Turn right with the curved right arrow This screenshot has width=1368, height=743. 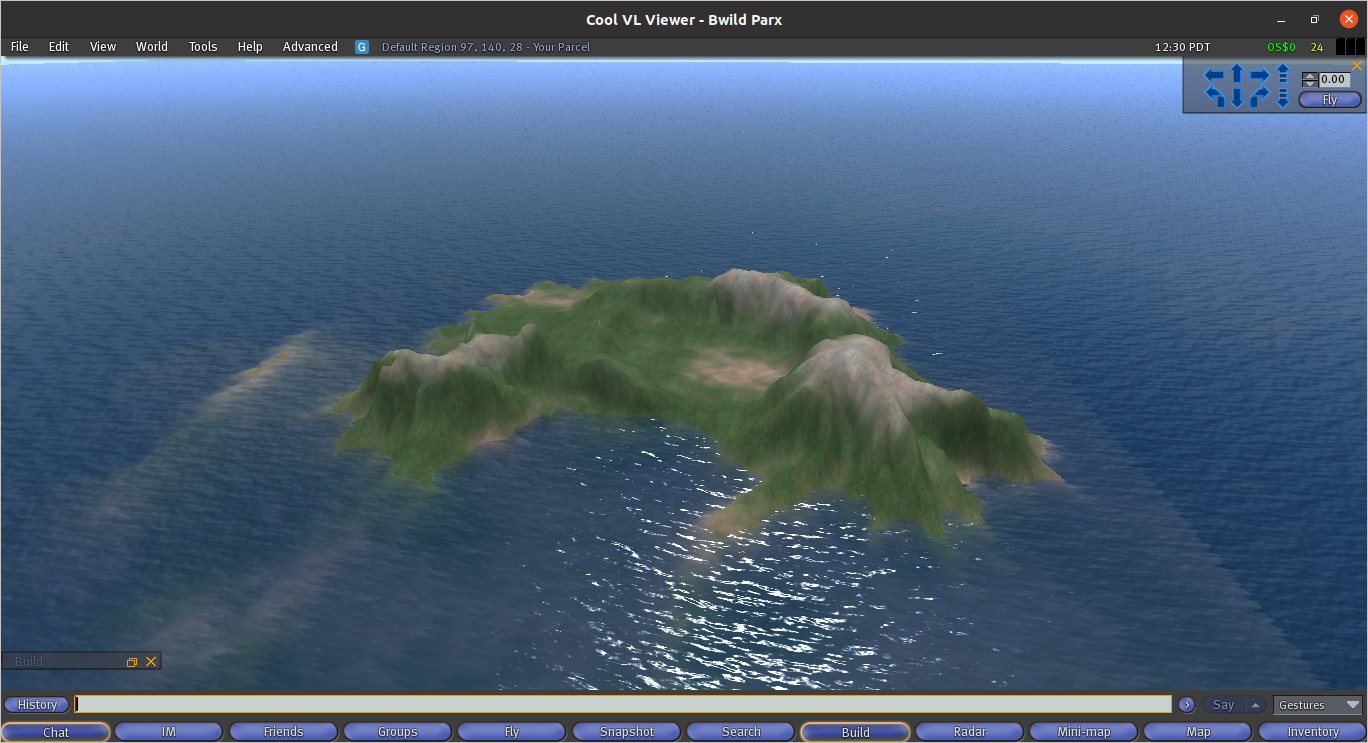click(x=1259, y=96)
